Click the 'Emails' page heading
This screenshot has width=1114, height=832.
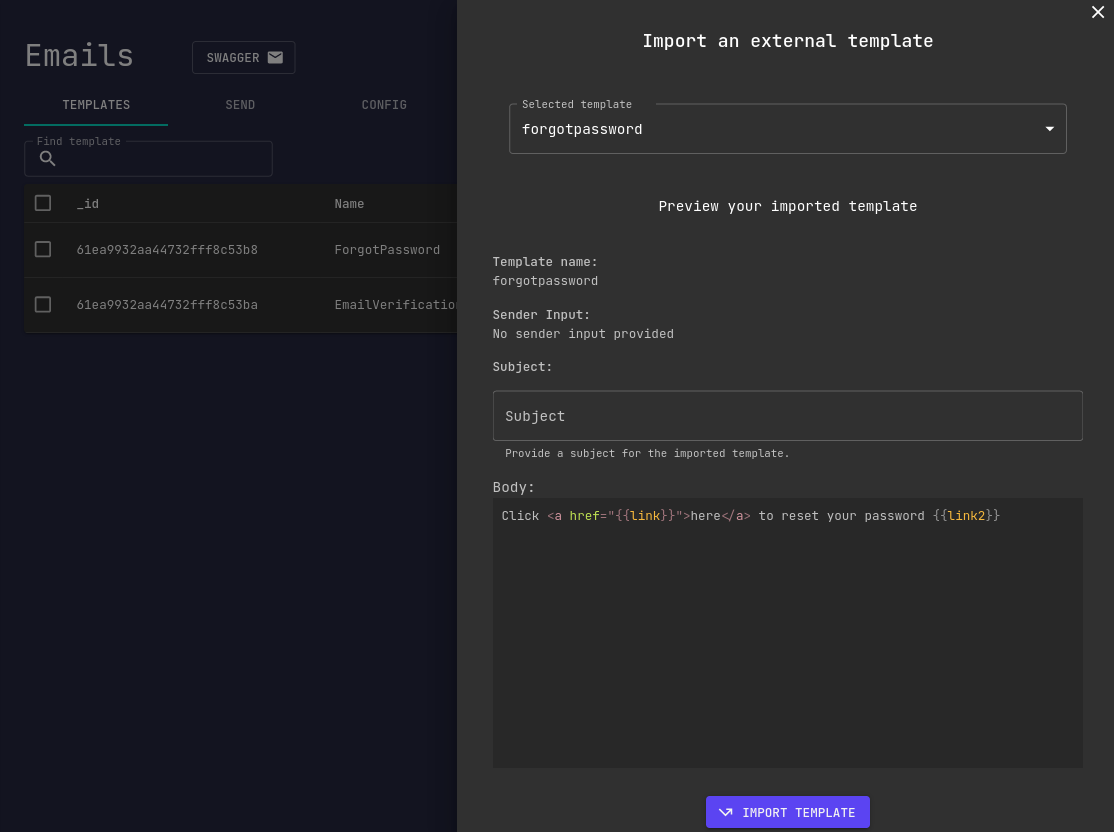(x=80, y=55)
